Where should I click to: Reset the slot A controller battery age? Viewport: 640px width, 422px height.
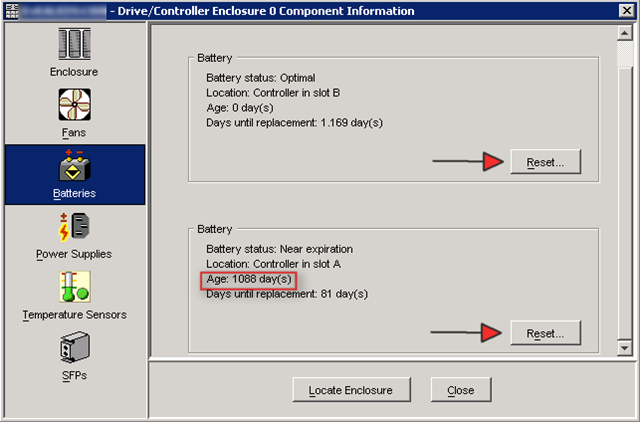tap(545, 332)
